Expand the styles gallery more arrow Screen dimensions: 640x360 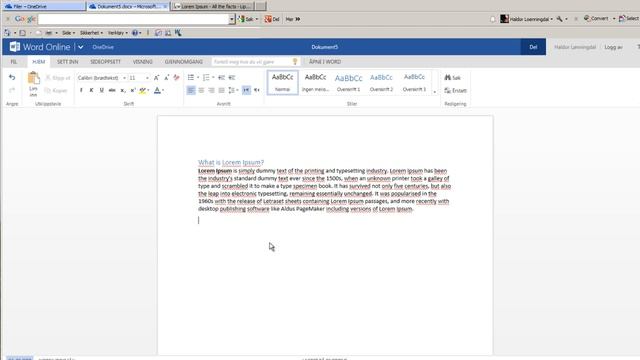pyautogui.click(x=434, y=92)
